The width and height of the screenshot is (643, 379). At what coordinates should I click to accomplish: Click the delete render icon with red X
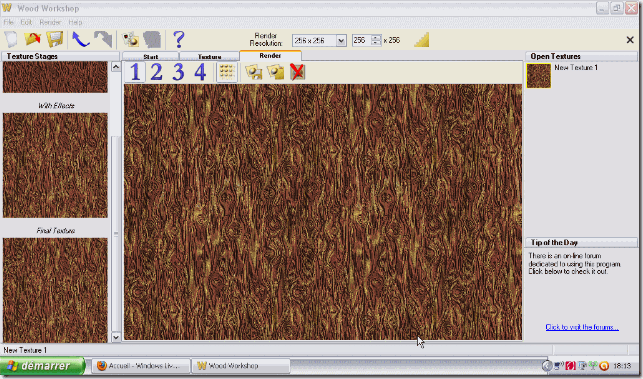click(297, 72)
